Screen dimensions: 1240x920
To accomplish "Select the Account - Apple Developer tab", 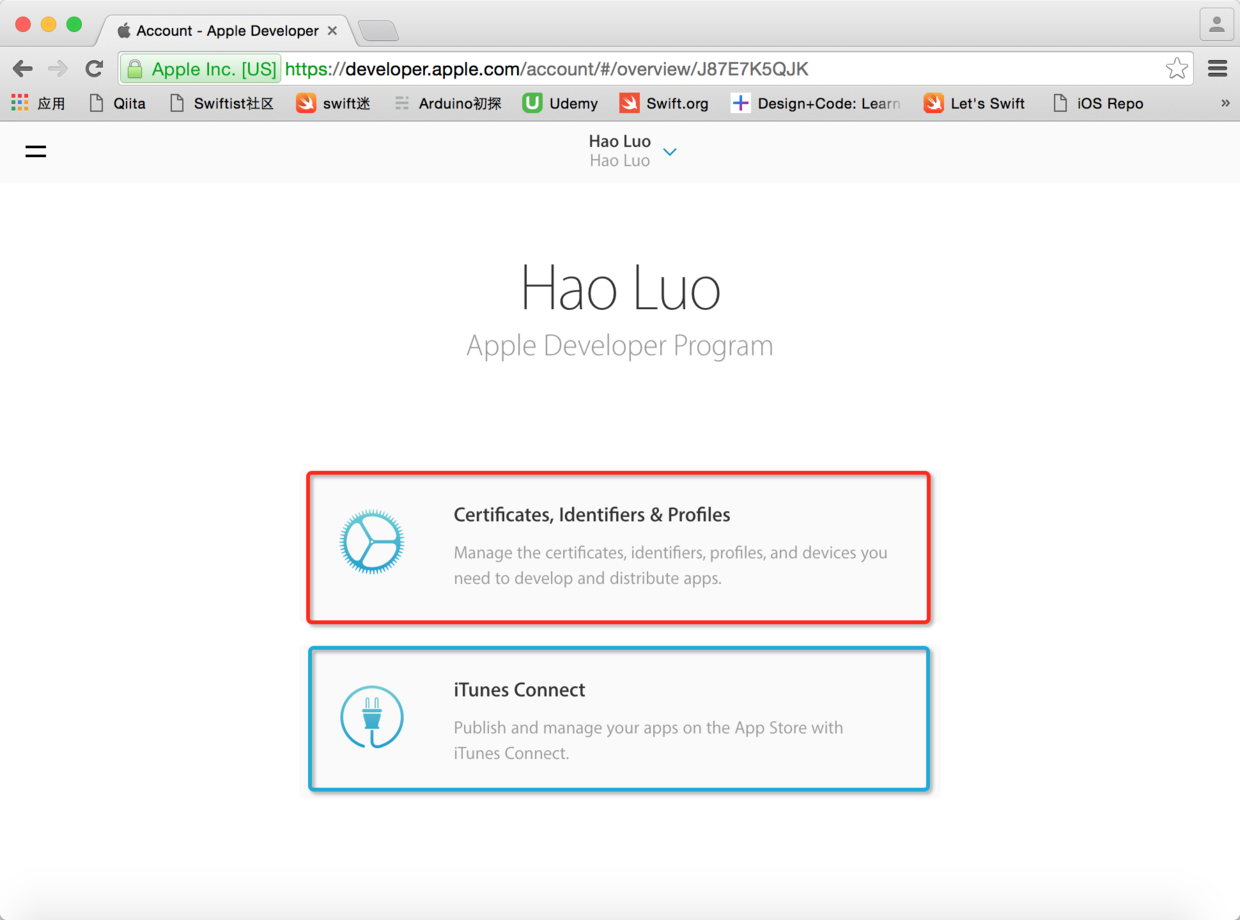I will tap(226, 31).
